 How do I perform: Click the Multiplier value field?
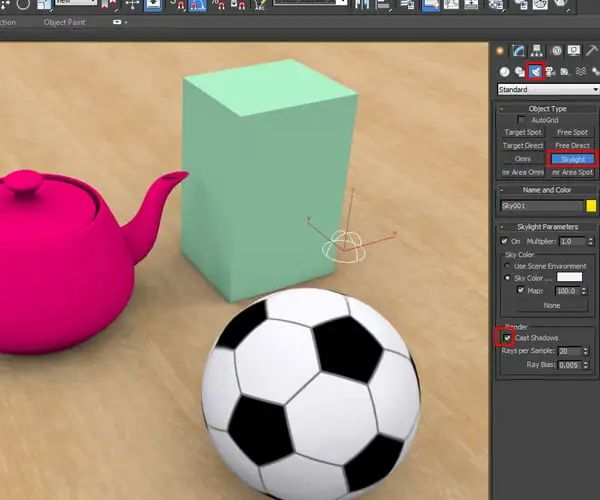tap(572, 241)
